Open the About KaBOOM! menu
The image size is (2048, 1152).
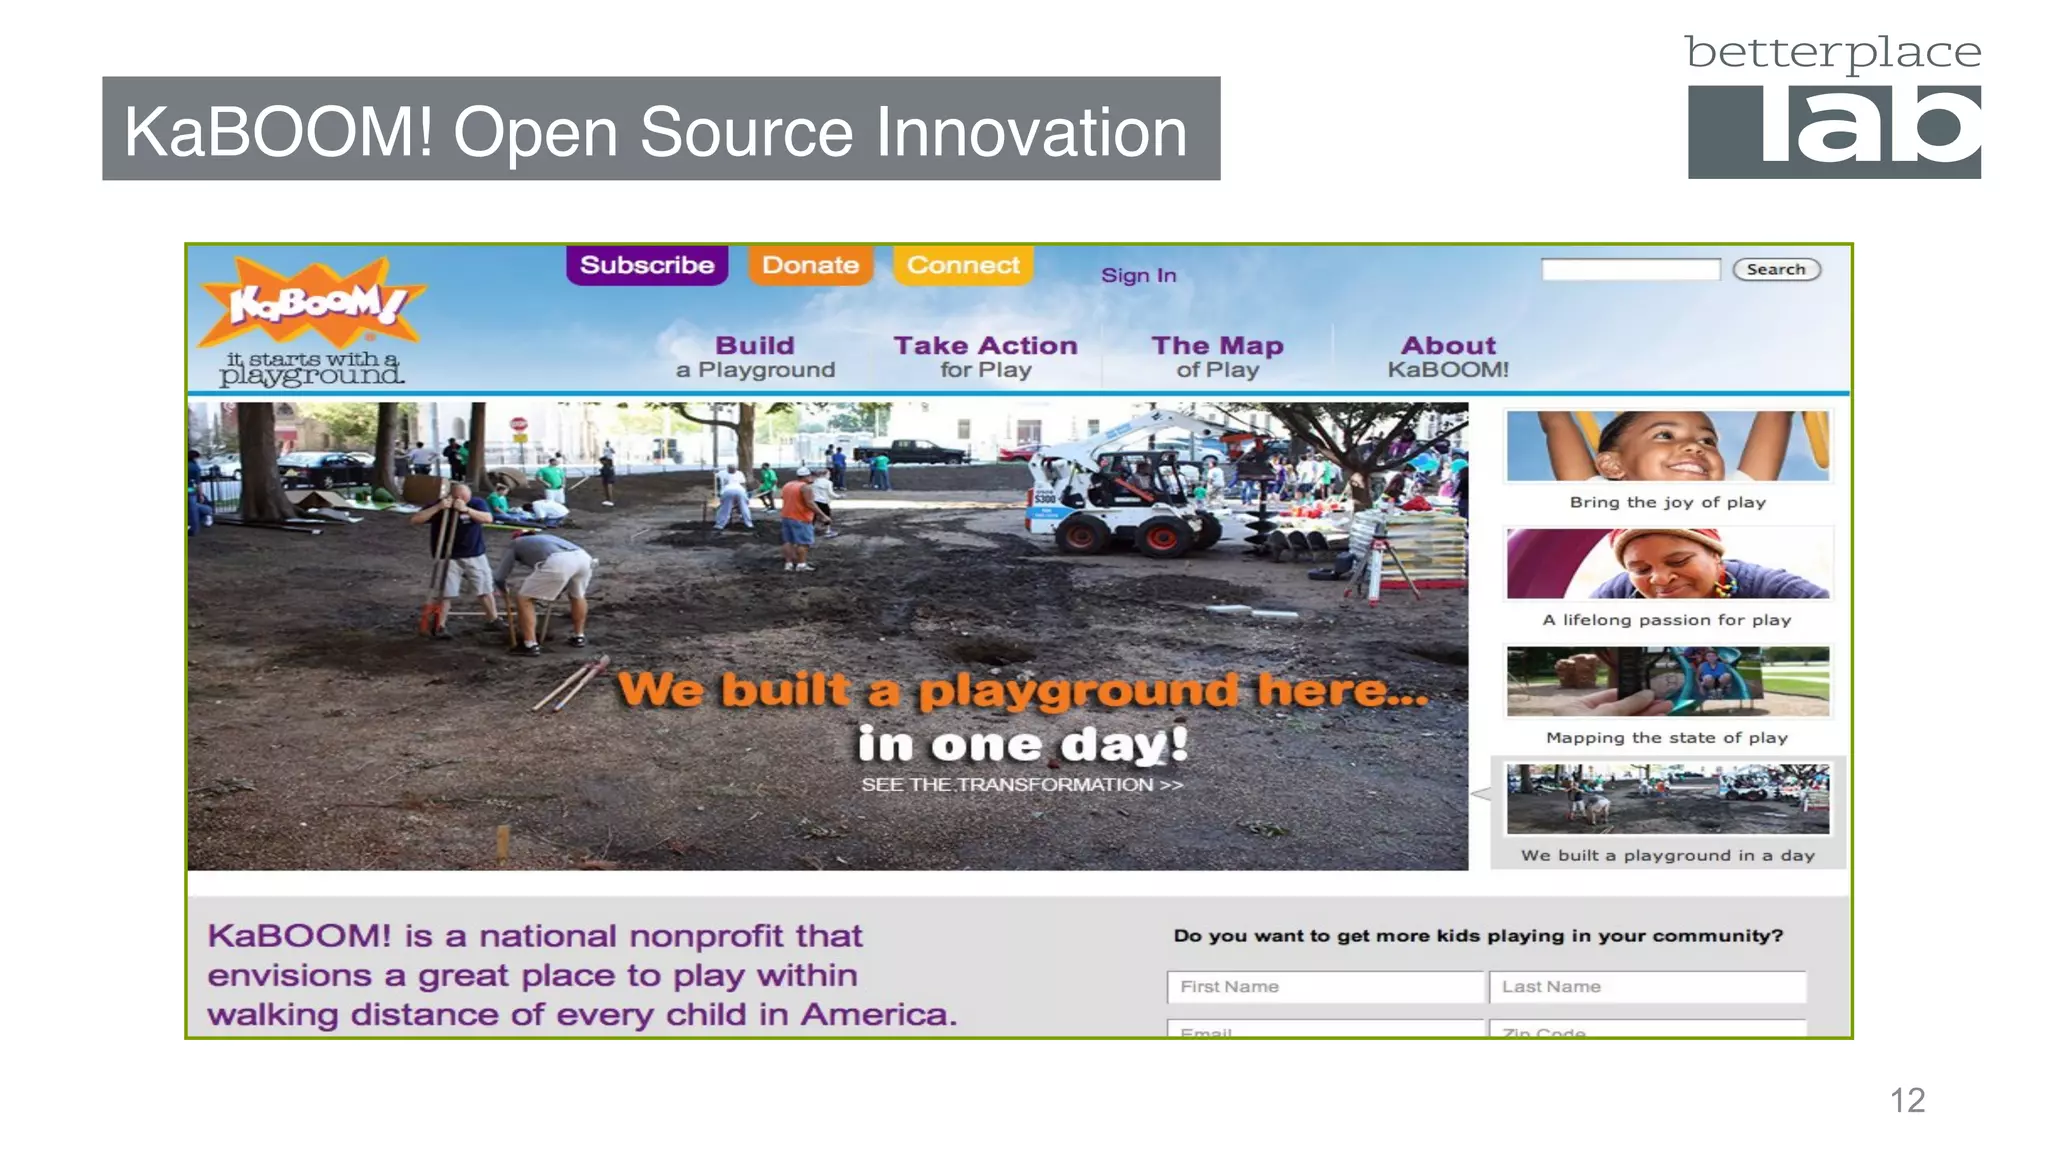pos(1448,357)
